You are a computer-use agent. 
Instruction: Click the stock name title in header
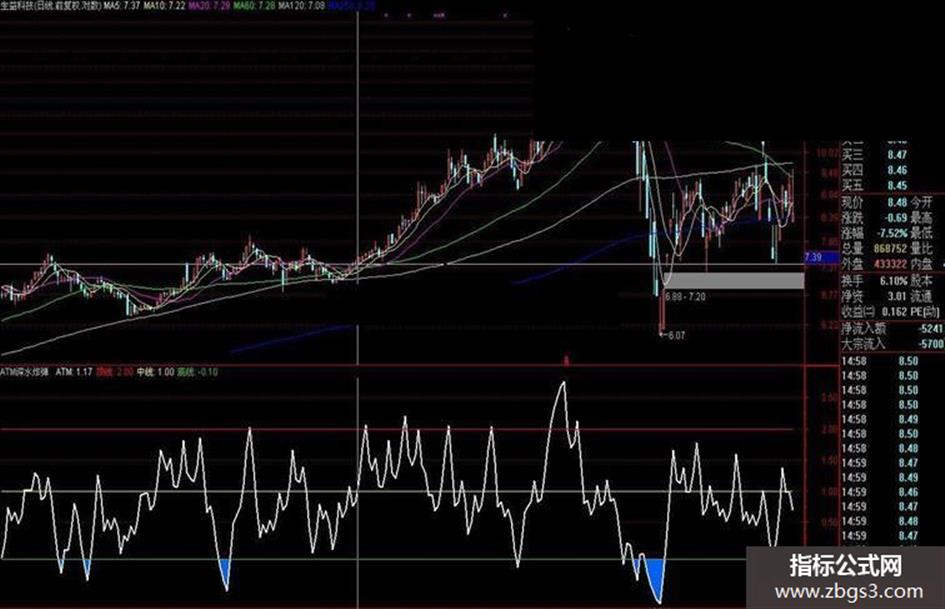(51, 5)
